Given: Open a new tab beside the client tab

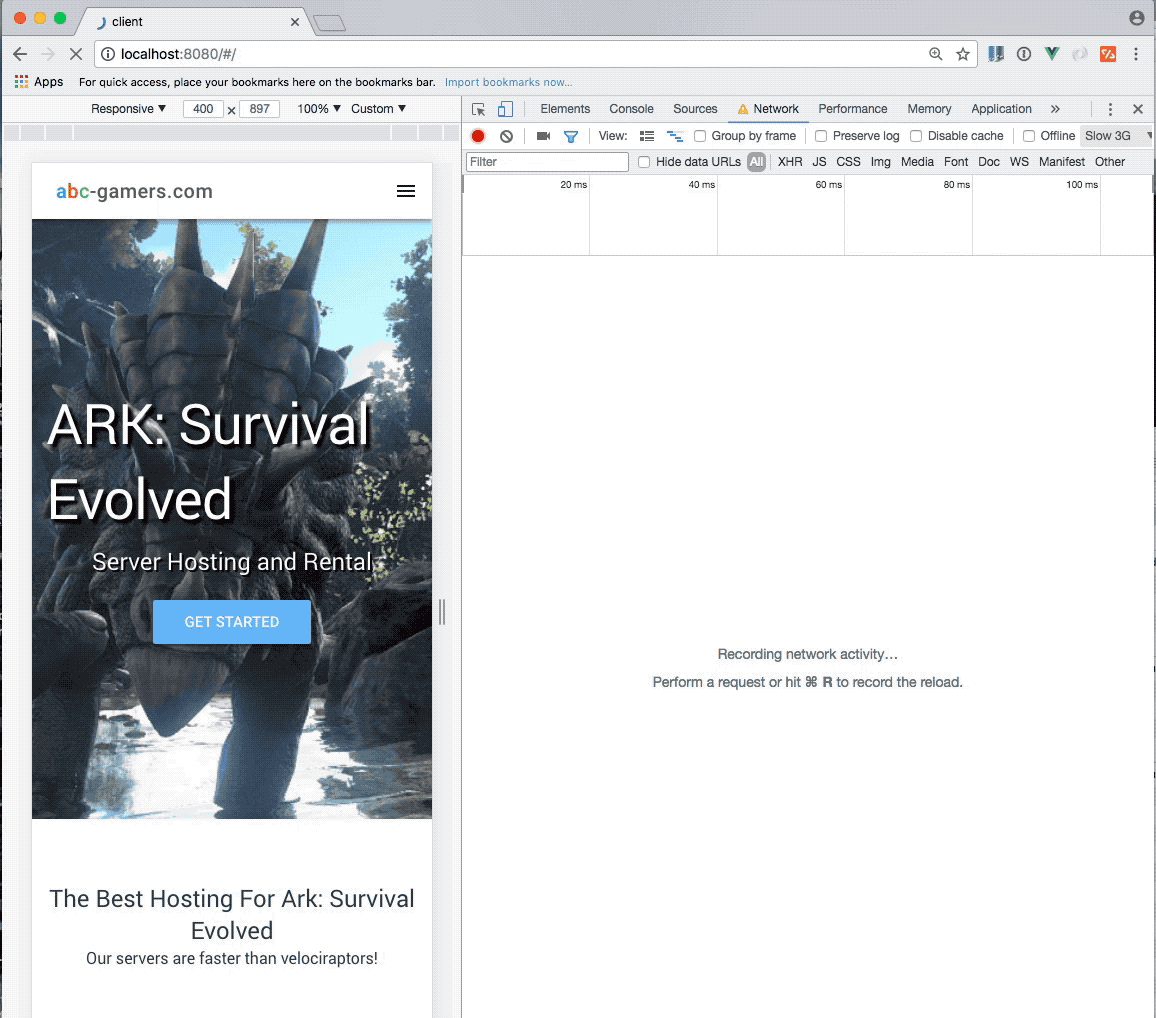Looking at the screenshot, I should point(330,23).
